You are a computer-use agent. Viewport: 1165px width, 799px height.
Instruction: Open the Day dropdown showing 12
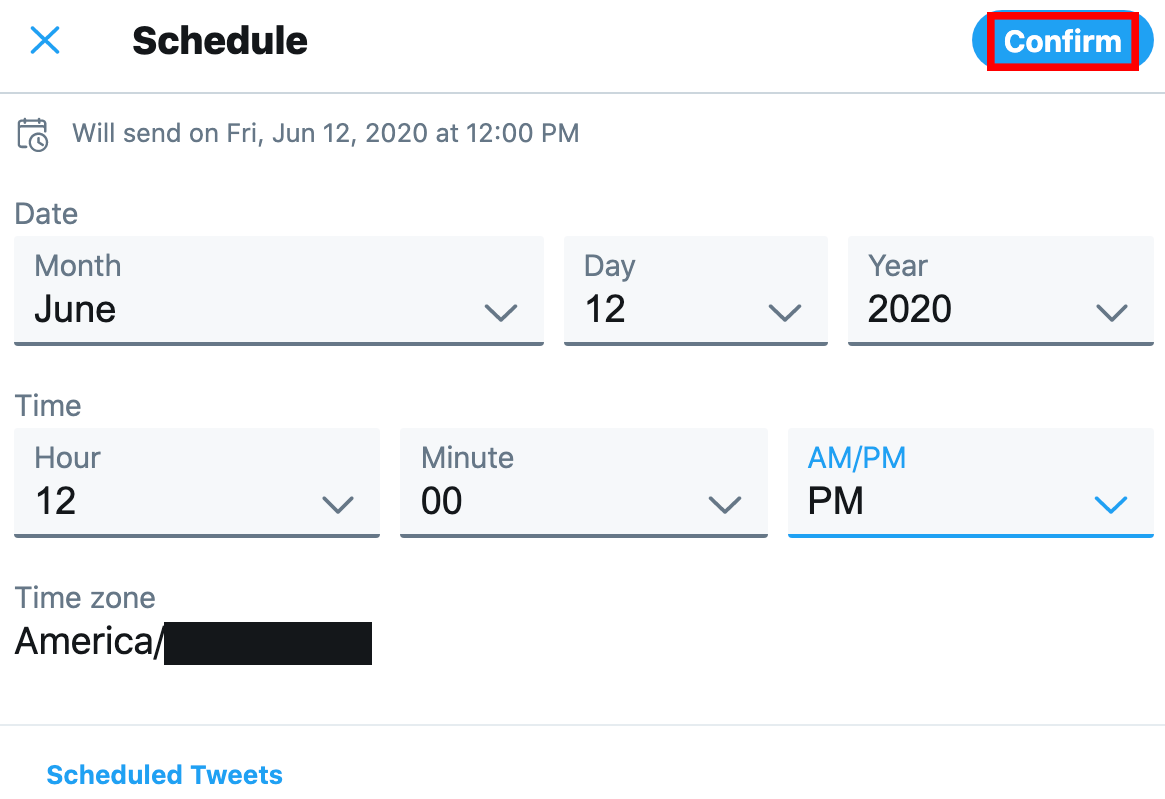click(695, 291)
